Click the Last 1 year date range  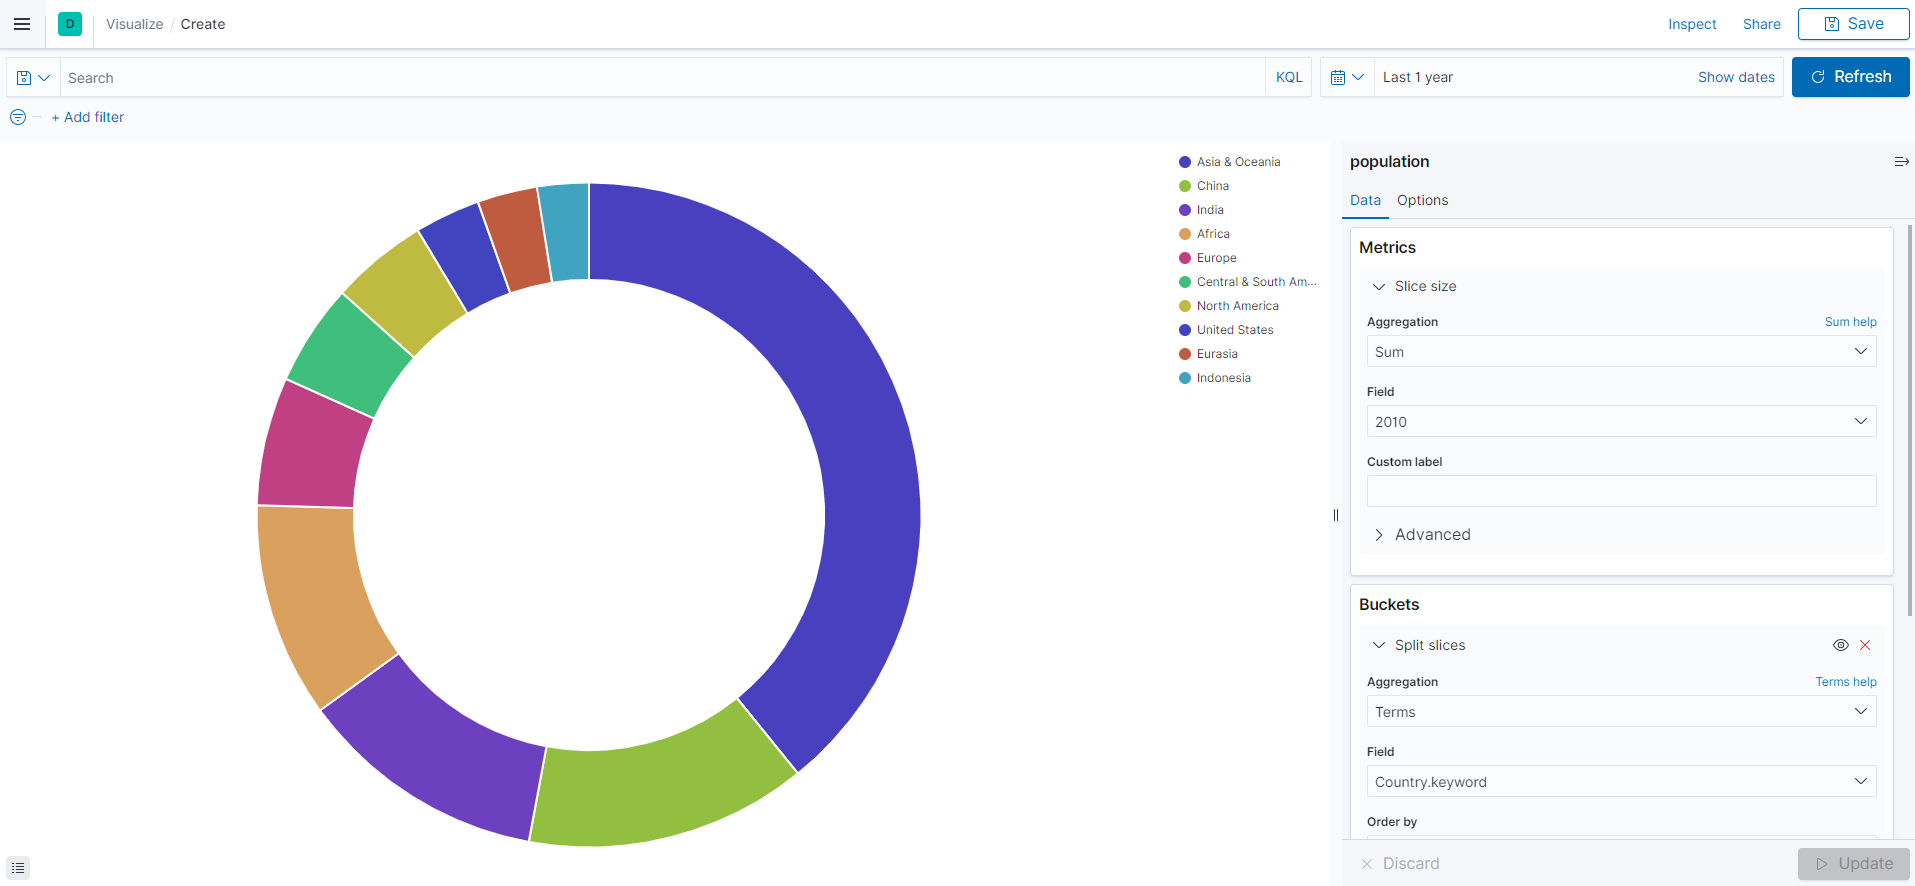(1418, 77)
